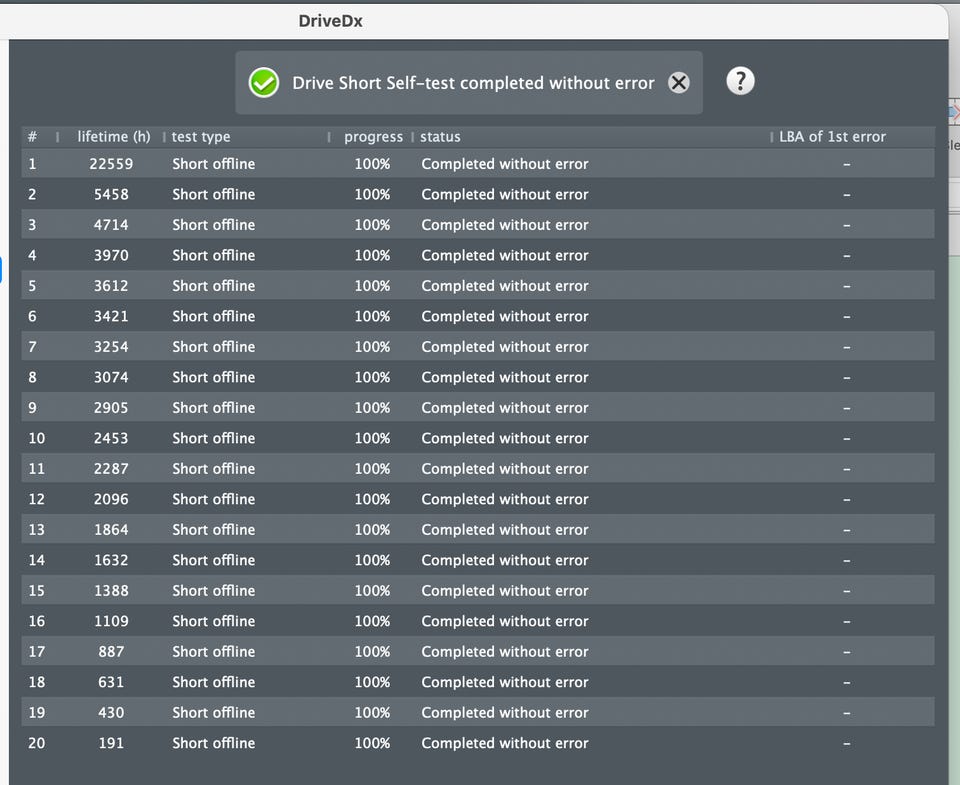Click 'Short offline' in the 5458 row
The height and width of the screenshot is (785, 960).
[x=214, y=195]
